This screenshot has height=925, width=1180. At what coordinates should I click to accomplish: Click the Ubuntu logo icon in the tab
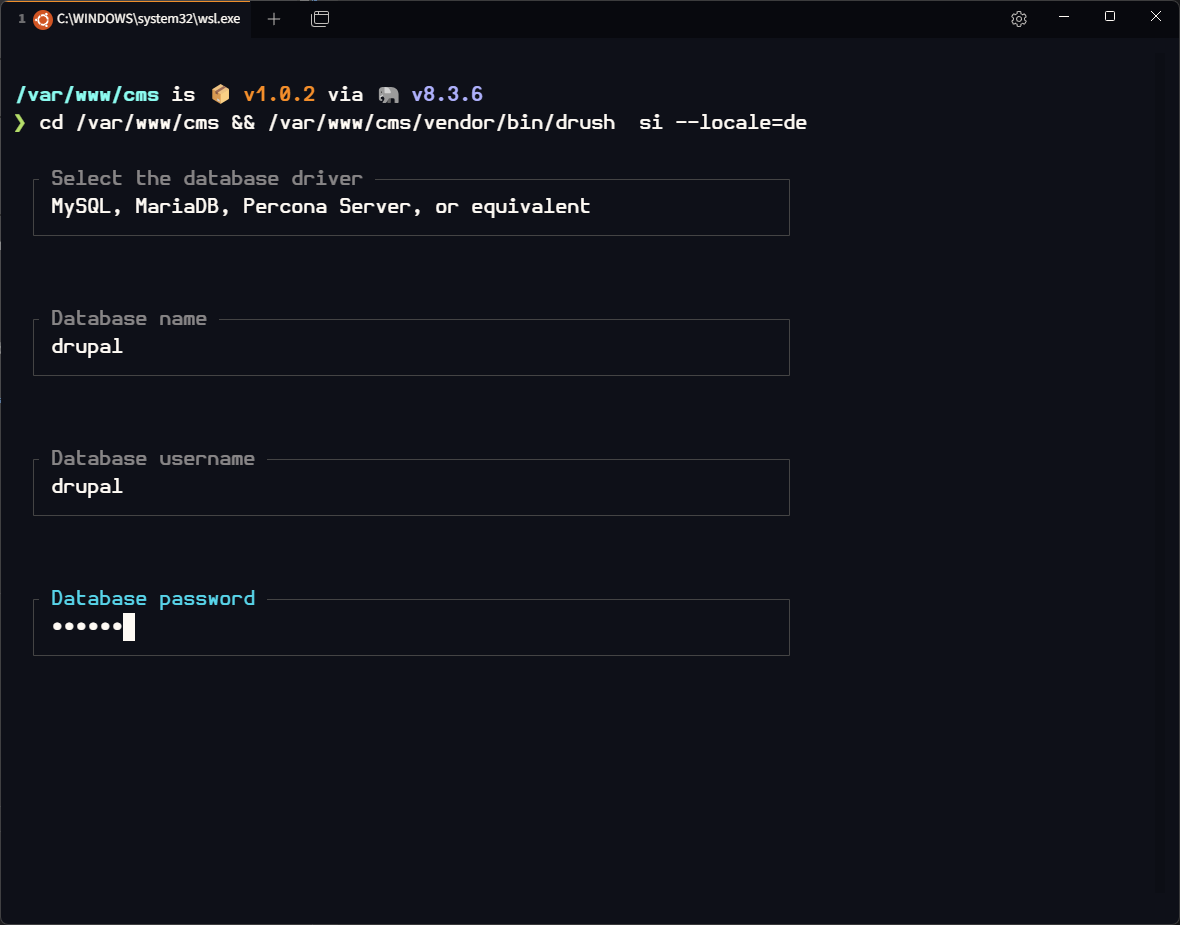[x=43, y=19]
